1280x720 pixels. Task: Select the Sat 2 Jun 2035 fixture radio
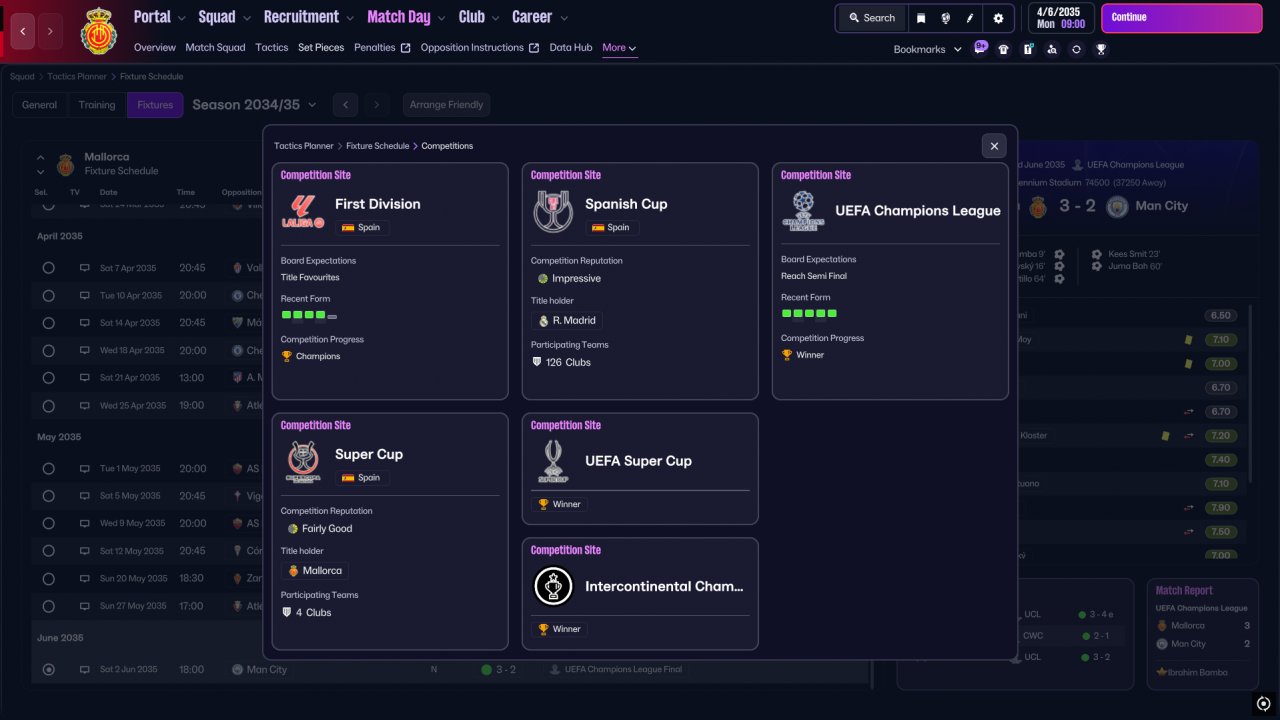pos(48,669)
